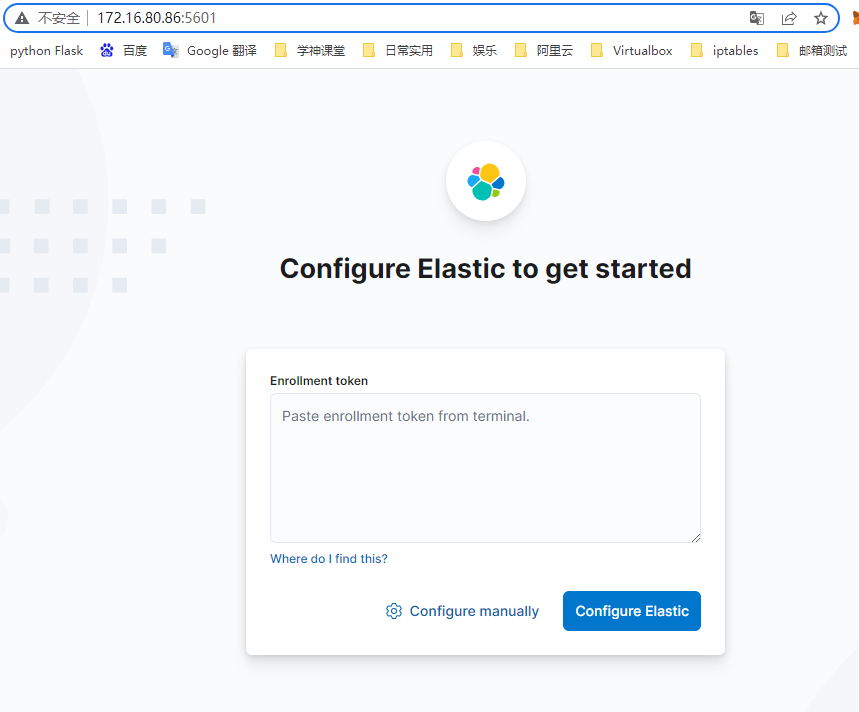Open the 'Where do I find this?' link
Screen dimensions: 859x712
click(329, 559)
